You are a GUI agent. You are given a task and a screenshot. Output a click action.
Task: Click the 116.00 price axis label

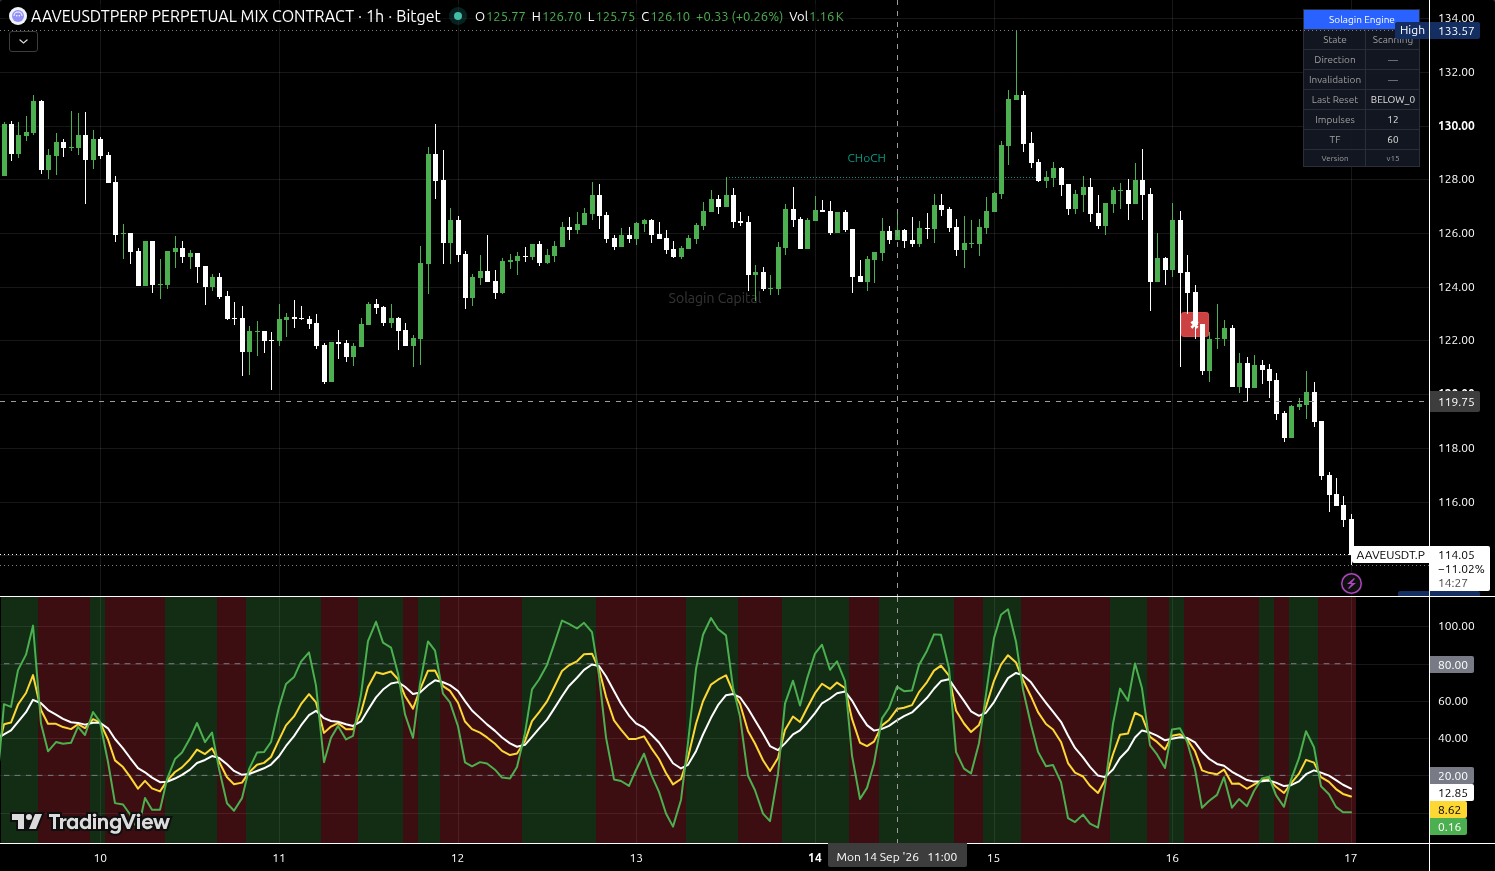pos(1456,502)
